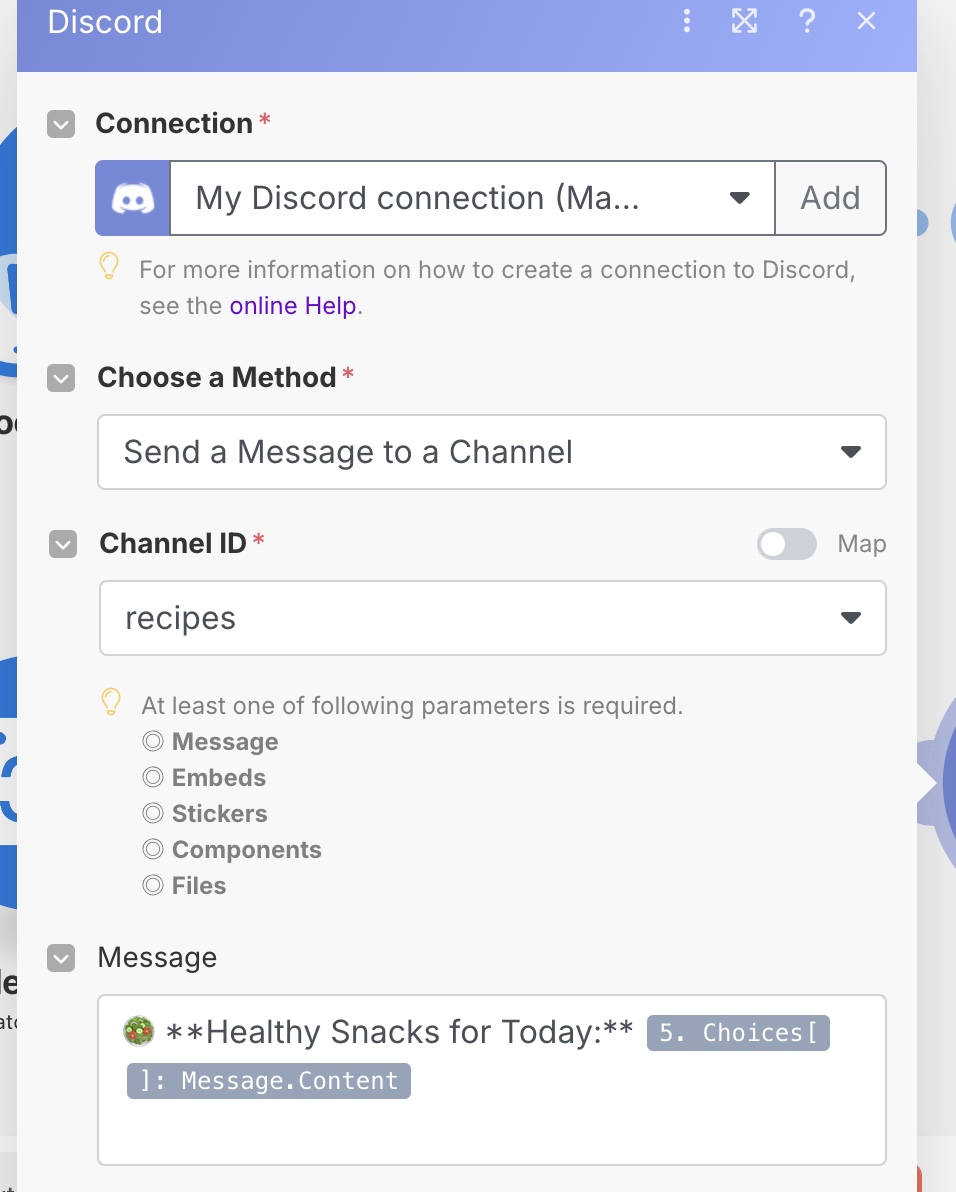Image resolution: width=956 pixels, height=1192 pixels.
Task: Click the salad emoji in the message
Action: tap(139, 1032)
